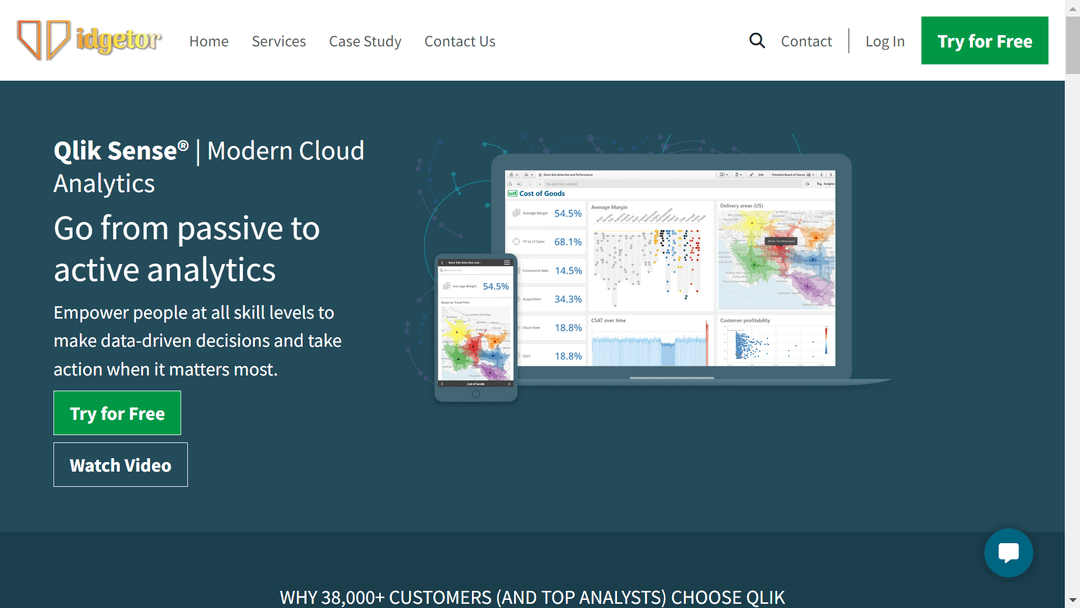Tap the hamburger menu in phone mockup
The image size is (1080, 608).
pos(507,263)
